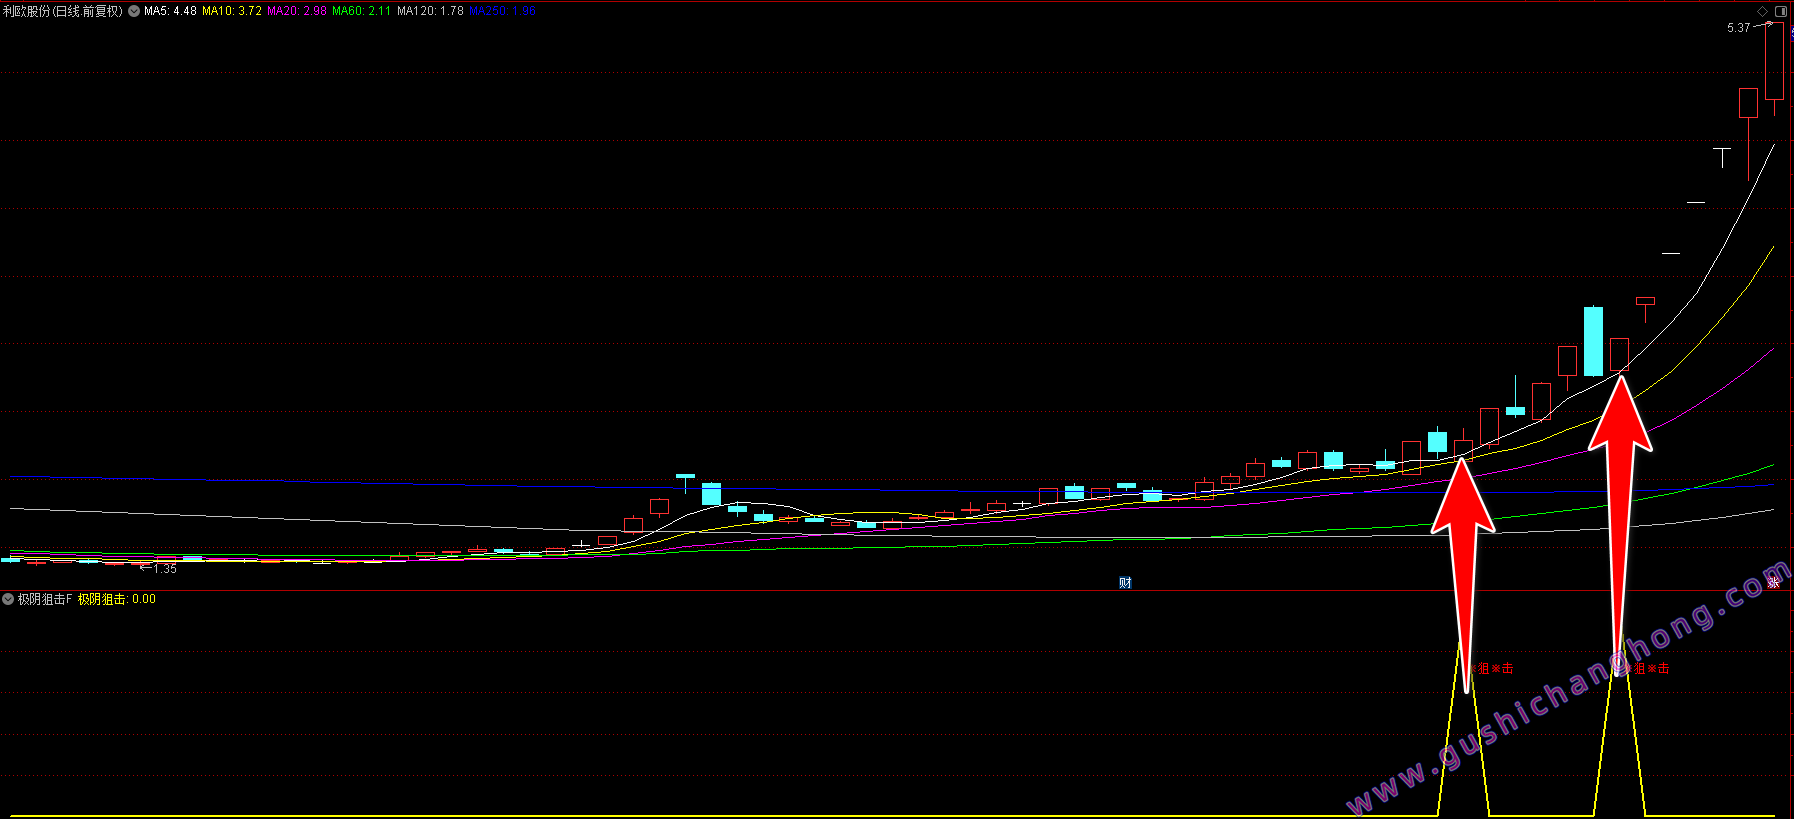This screenshot has width=1794, height=819.
Task: Click the 1.35 low price label
Action: (165, 569)
